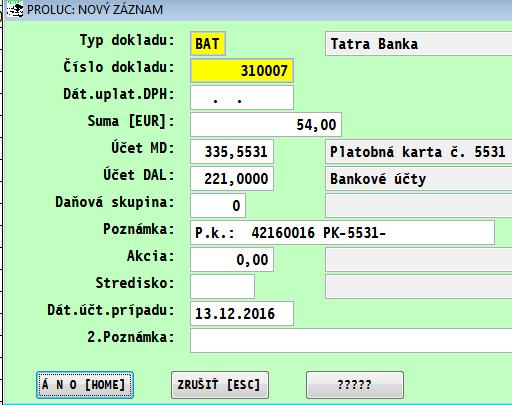The height and width of the screenshot is (405, 512).
Task: Click the ????? button
Action: [x=355, y=385]
